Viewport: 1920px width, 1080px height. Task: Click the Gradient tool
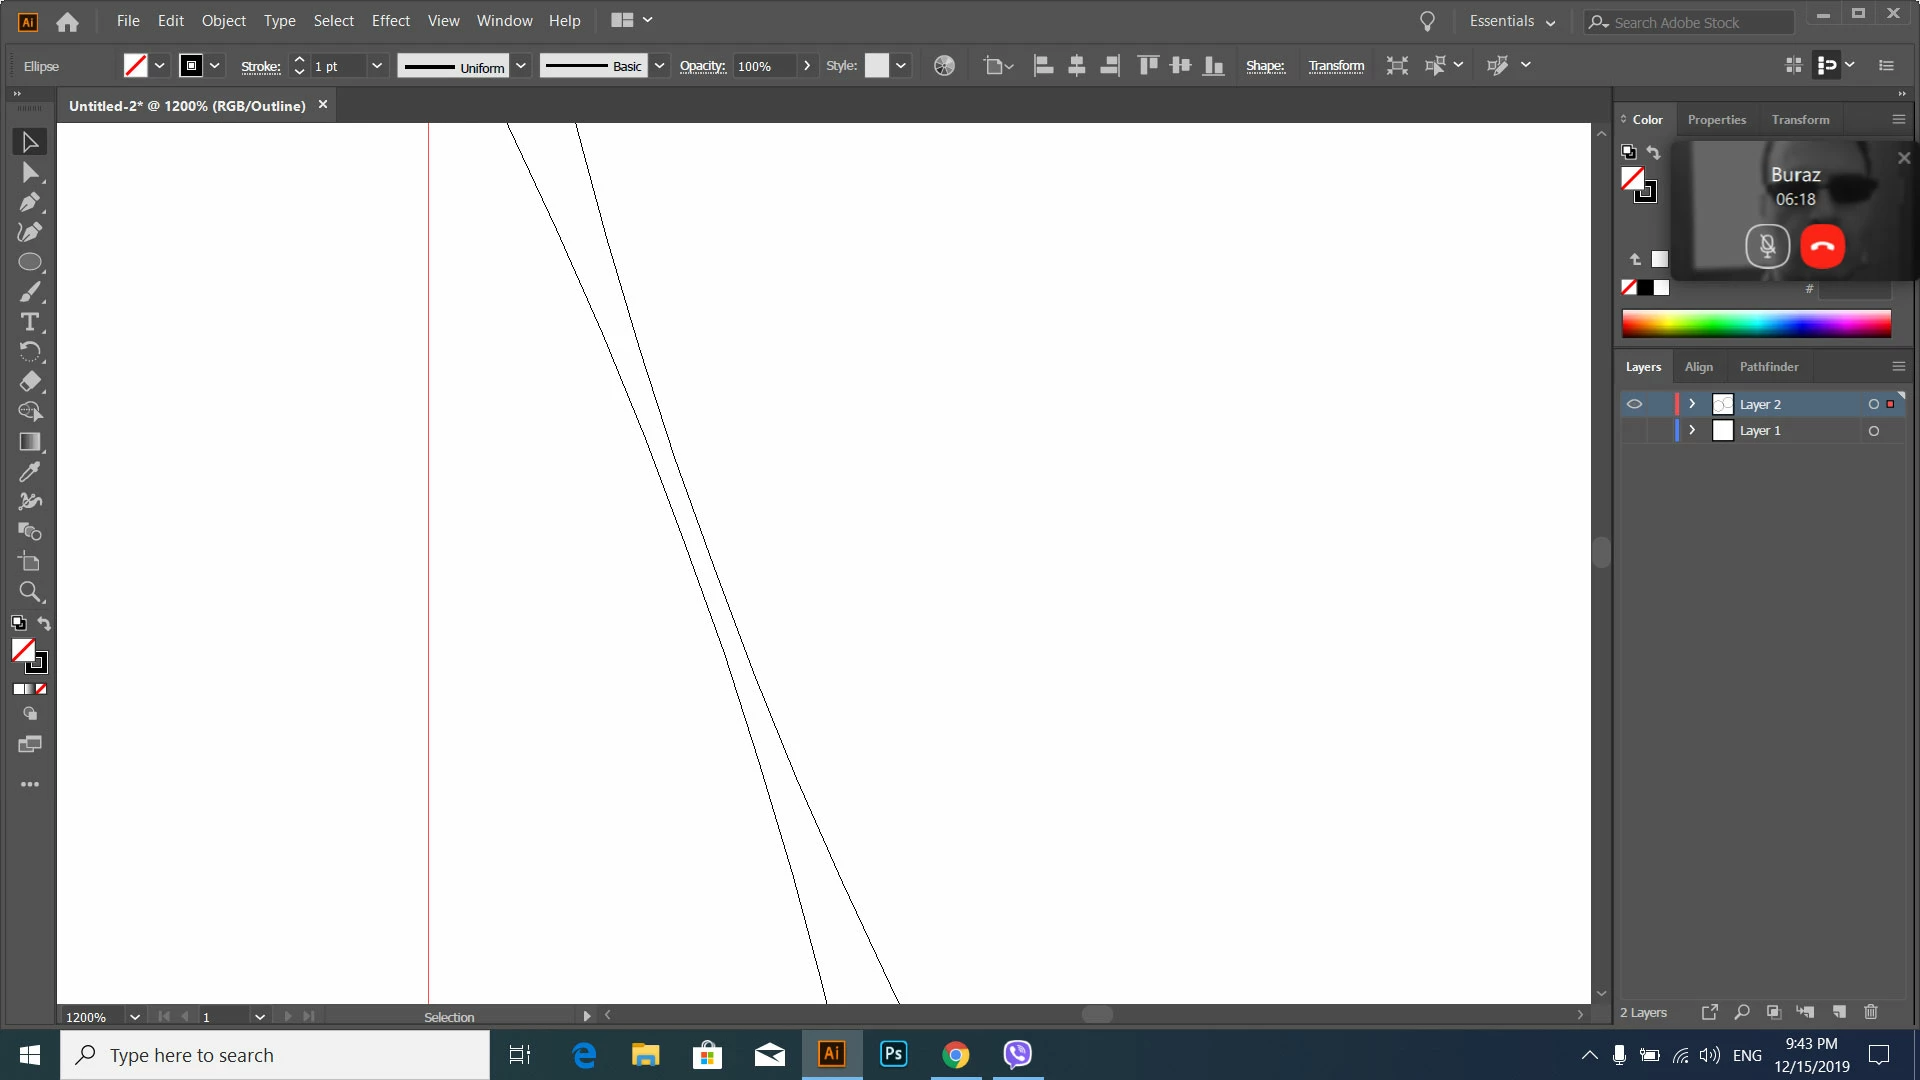pos(29,442)
